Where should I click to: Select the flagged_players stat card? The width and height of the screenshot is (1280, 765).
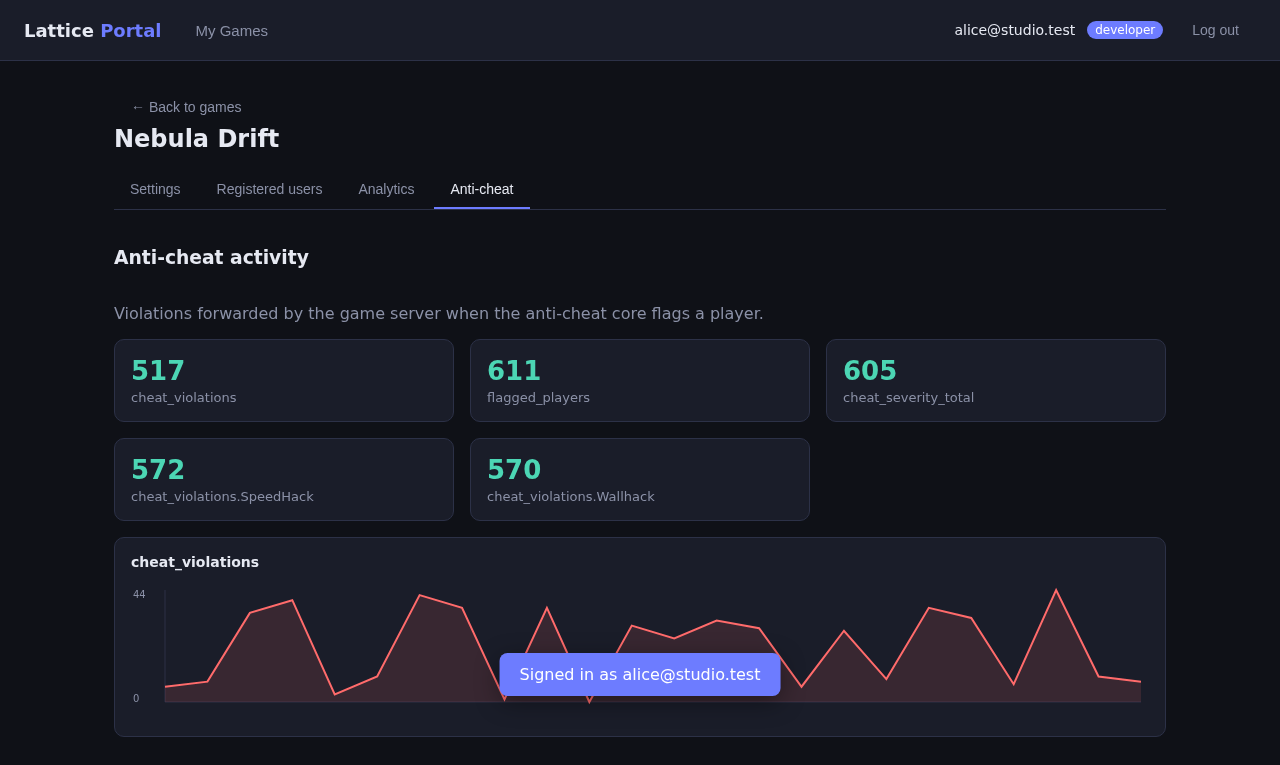coord(640,380)
